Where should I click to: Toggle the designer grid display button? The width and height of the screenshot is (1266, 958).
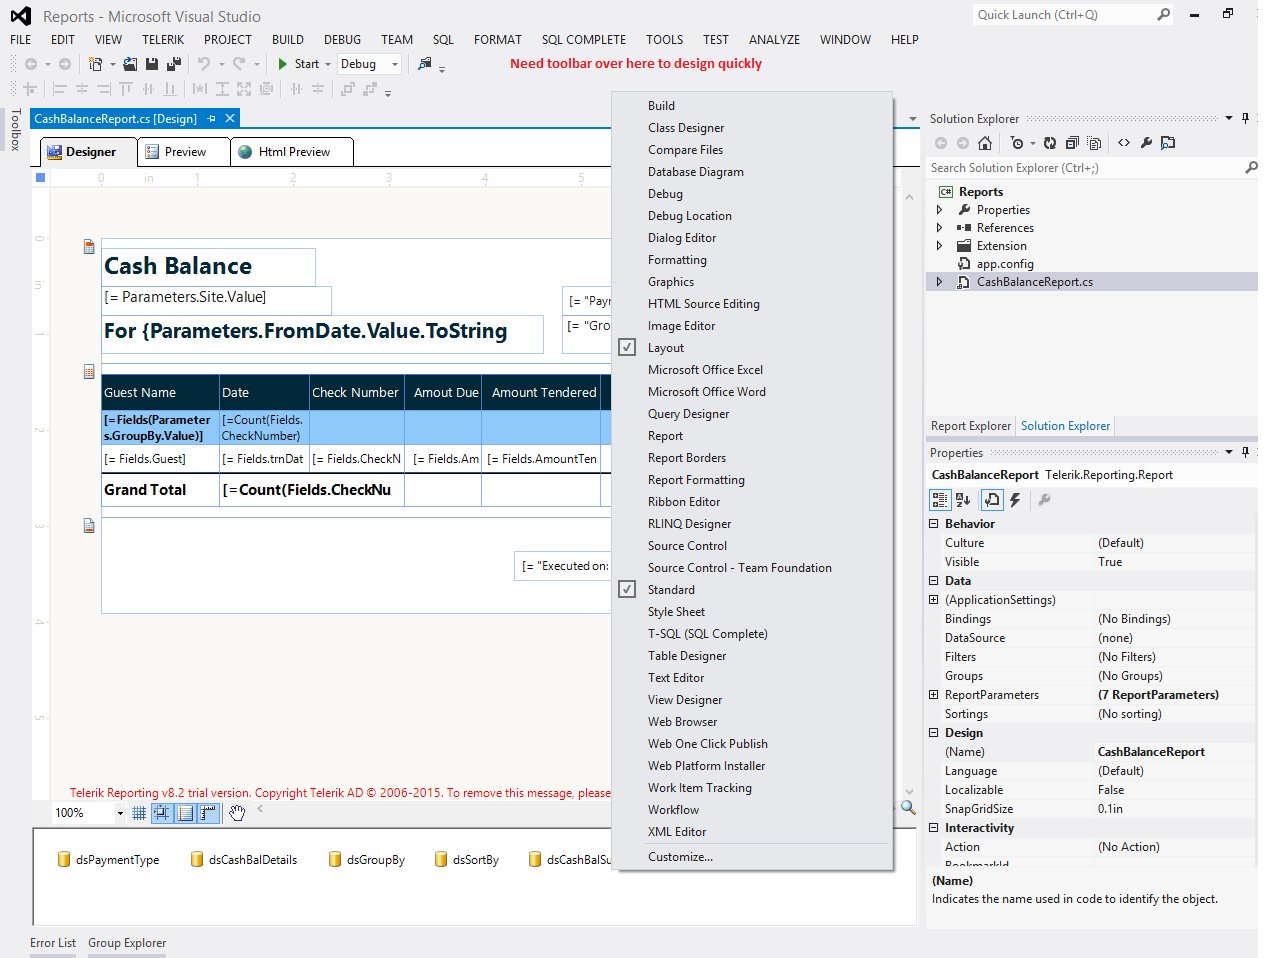pyautogui.click(x=139, y=813)
